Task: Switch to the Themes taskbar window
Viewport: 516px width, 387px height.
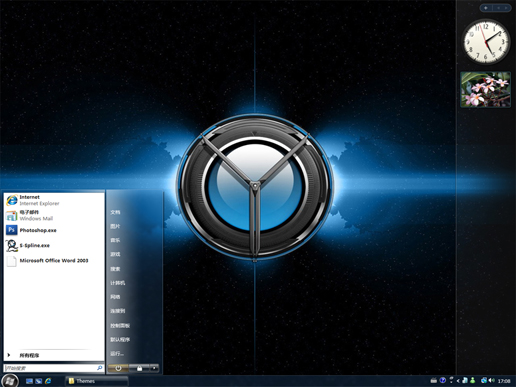Action: 96,381
